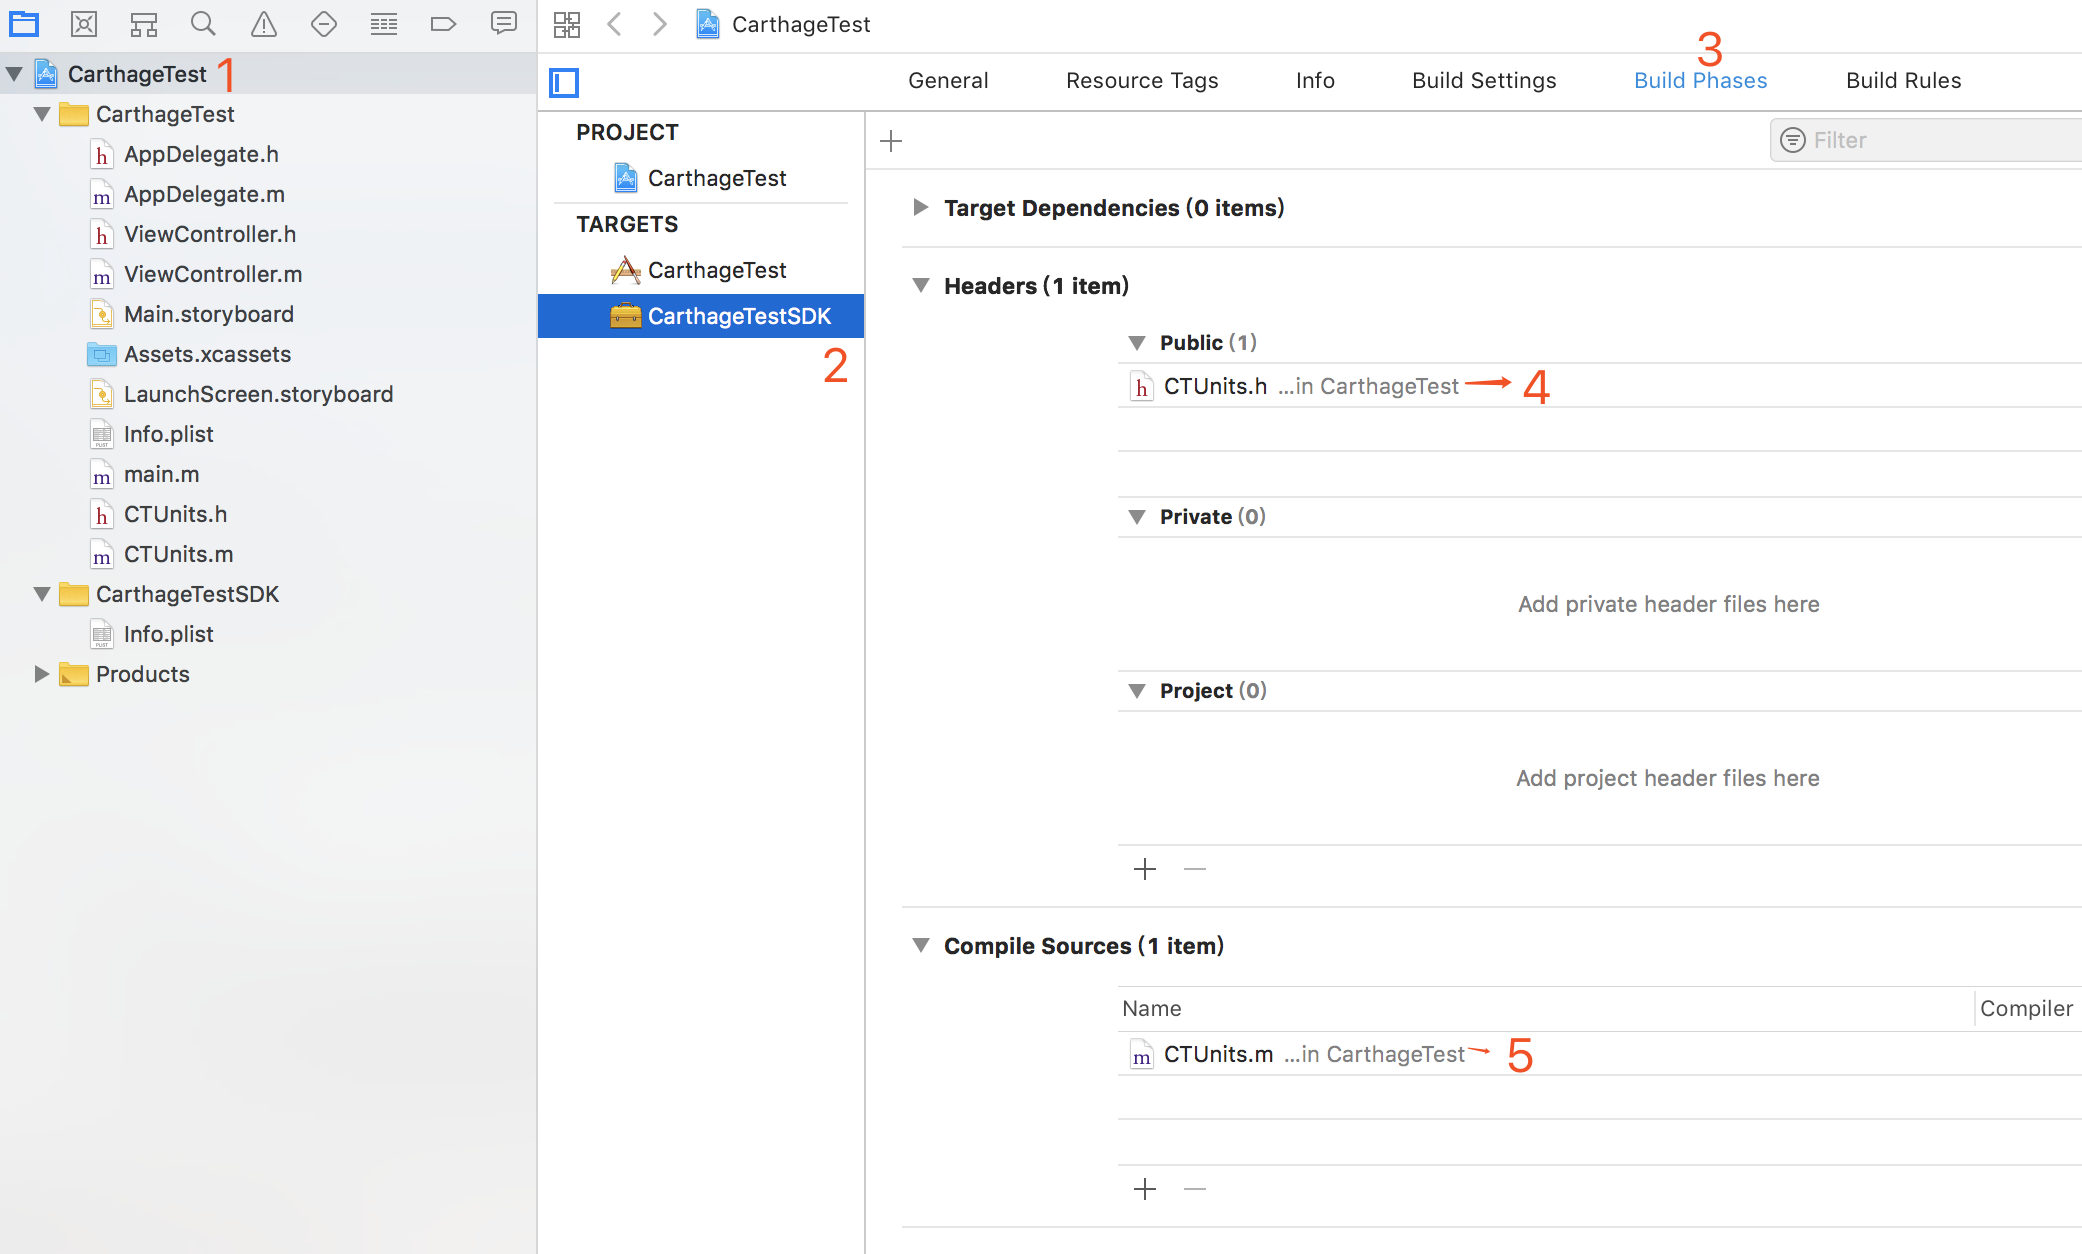Switch to the General tab
The width and height of the screenshot is (2082, 1254).
click(x=948, y=81)
